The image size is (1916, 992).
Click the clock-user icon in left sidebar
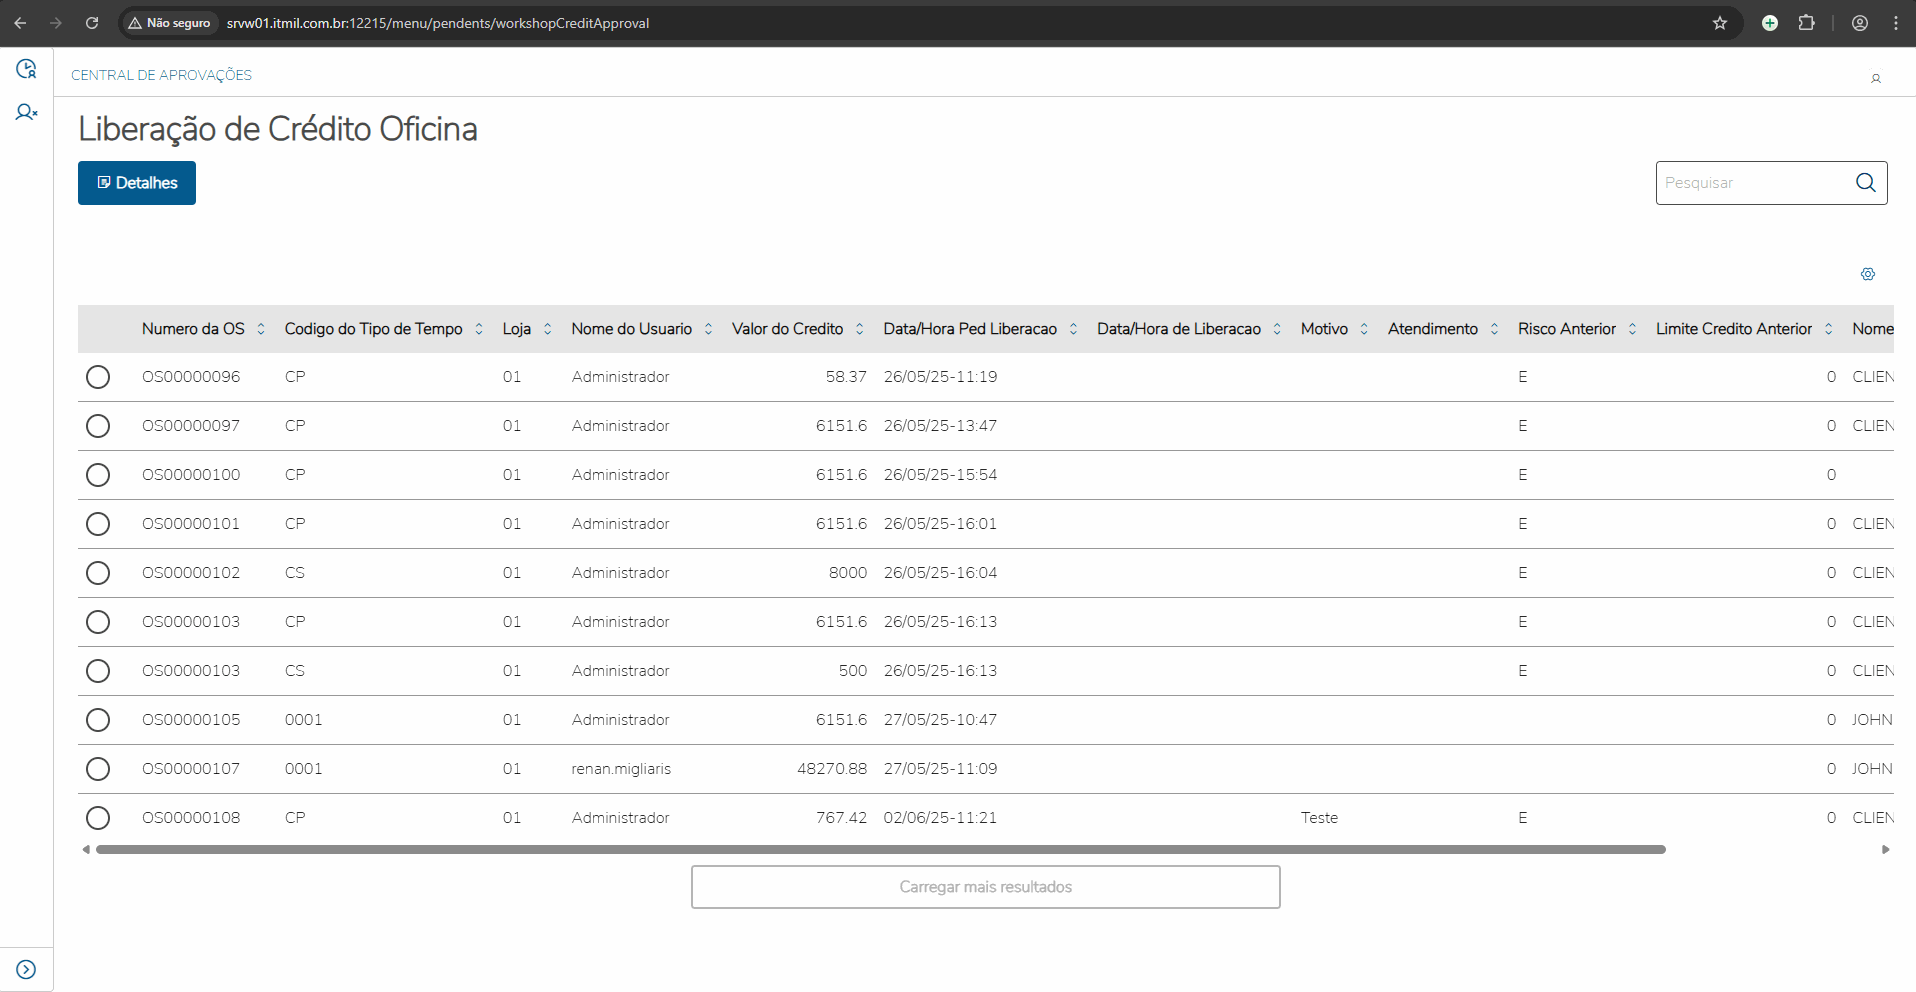[26, 69]
